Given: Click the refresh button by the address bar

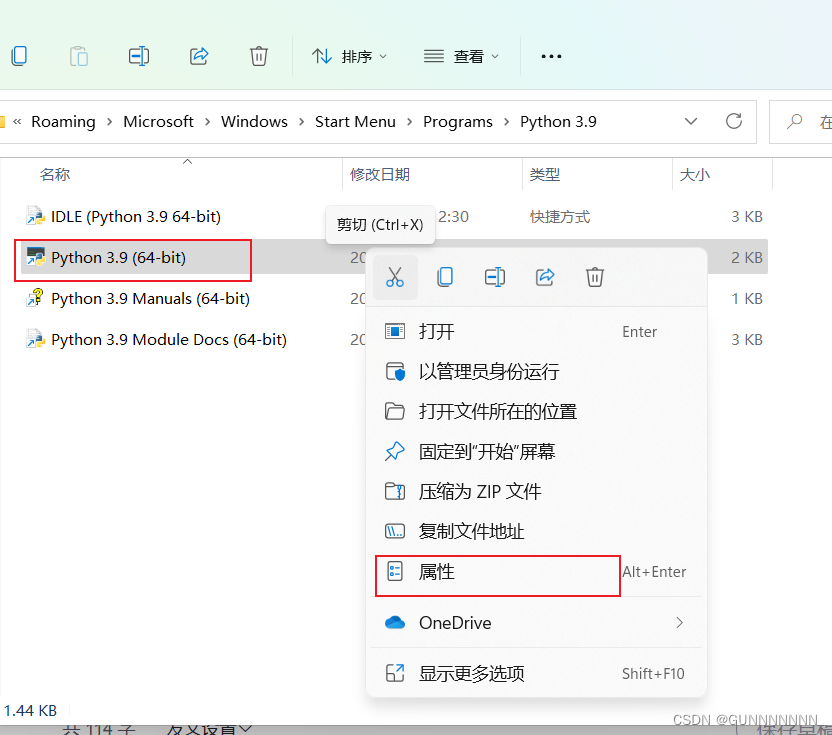Looking at the screenshot, I should pyautogui.click(x=734, y=122).
